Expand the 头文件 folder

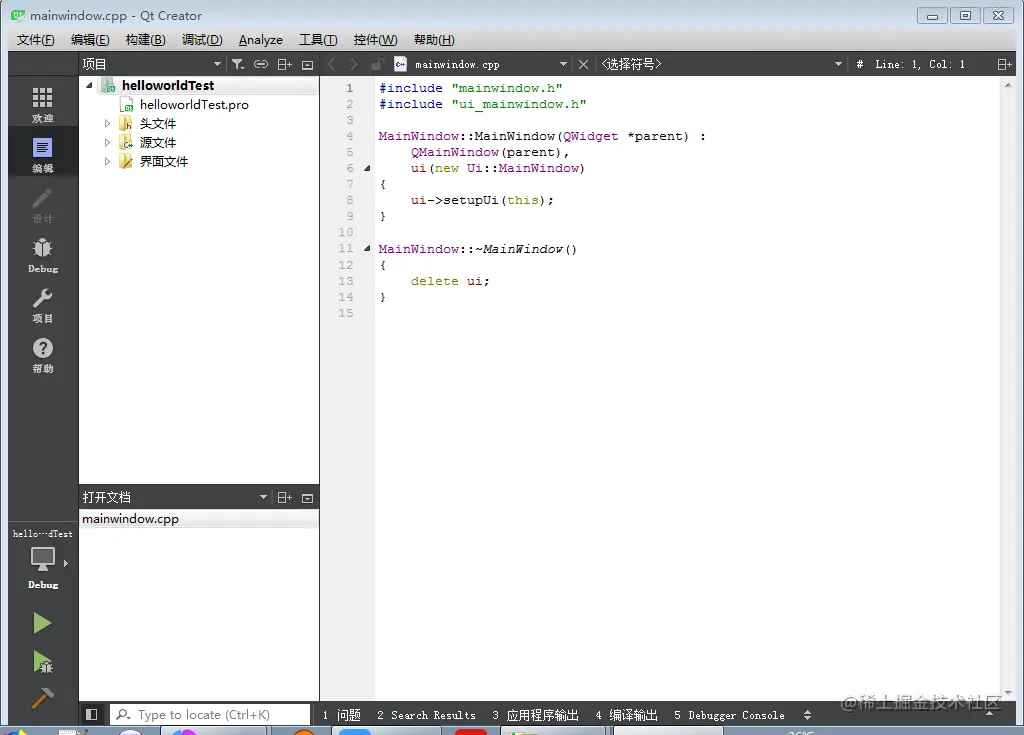(107, 123)
